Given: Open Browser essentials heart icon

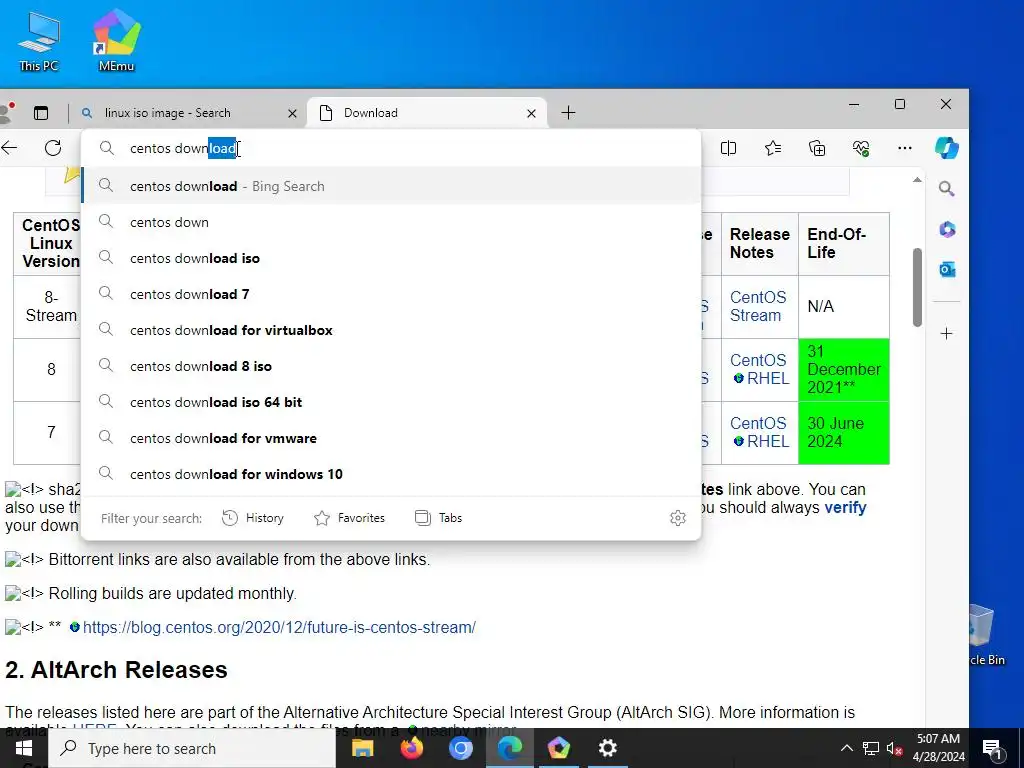Looking at the screenshot, I should coord(861,148).
